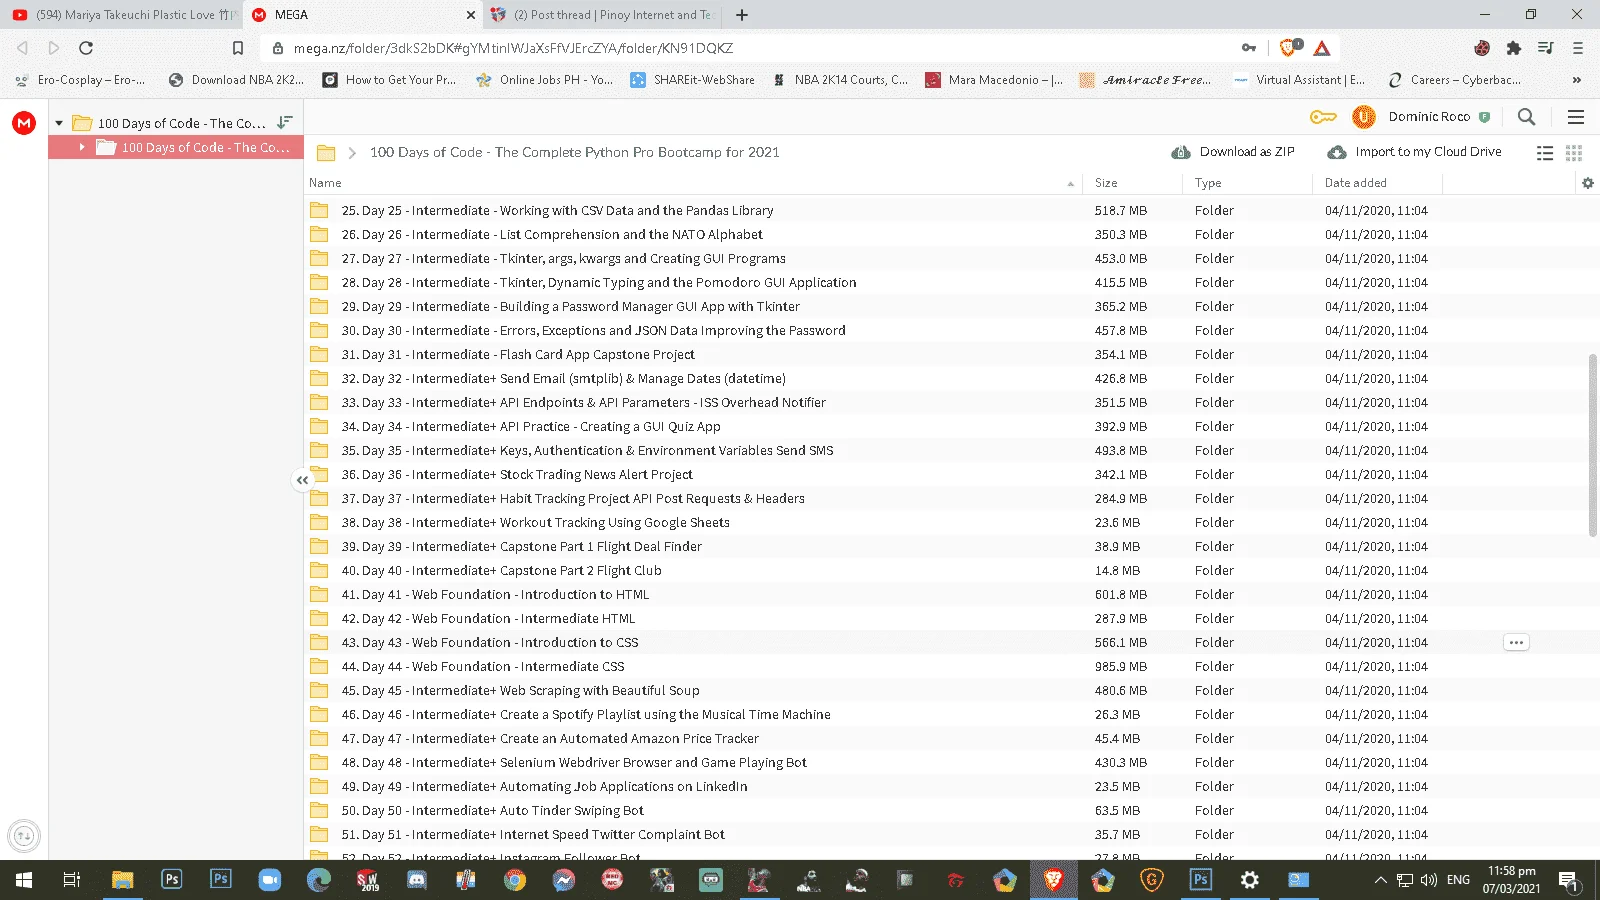Select the highlighted 100 Days of Code tree item

pos(178,147)
